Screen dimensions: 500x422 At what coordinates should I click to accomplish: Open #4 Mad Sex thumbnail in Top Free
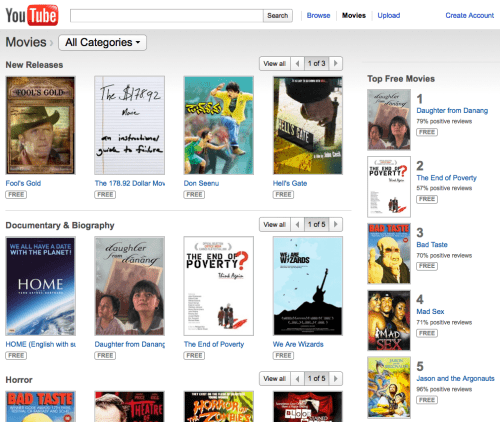coord(389,320)
